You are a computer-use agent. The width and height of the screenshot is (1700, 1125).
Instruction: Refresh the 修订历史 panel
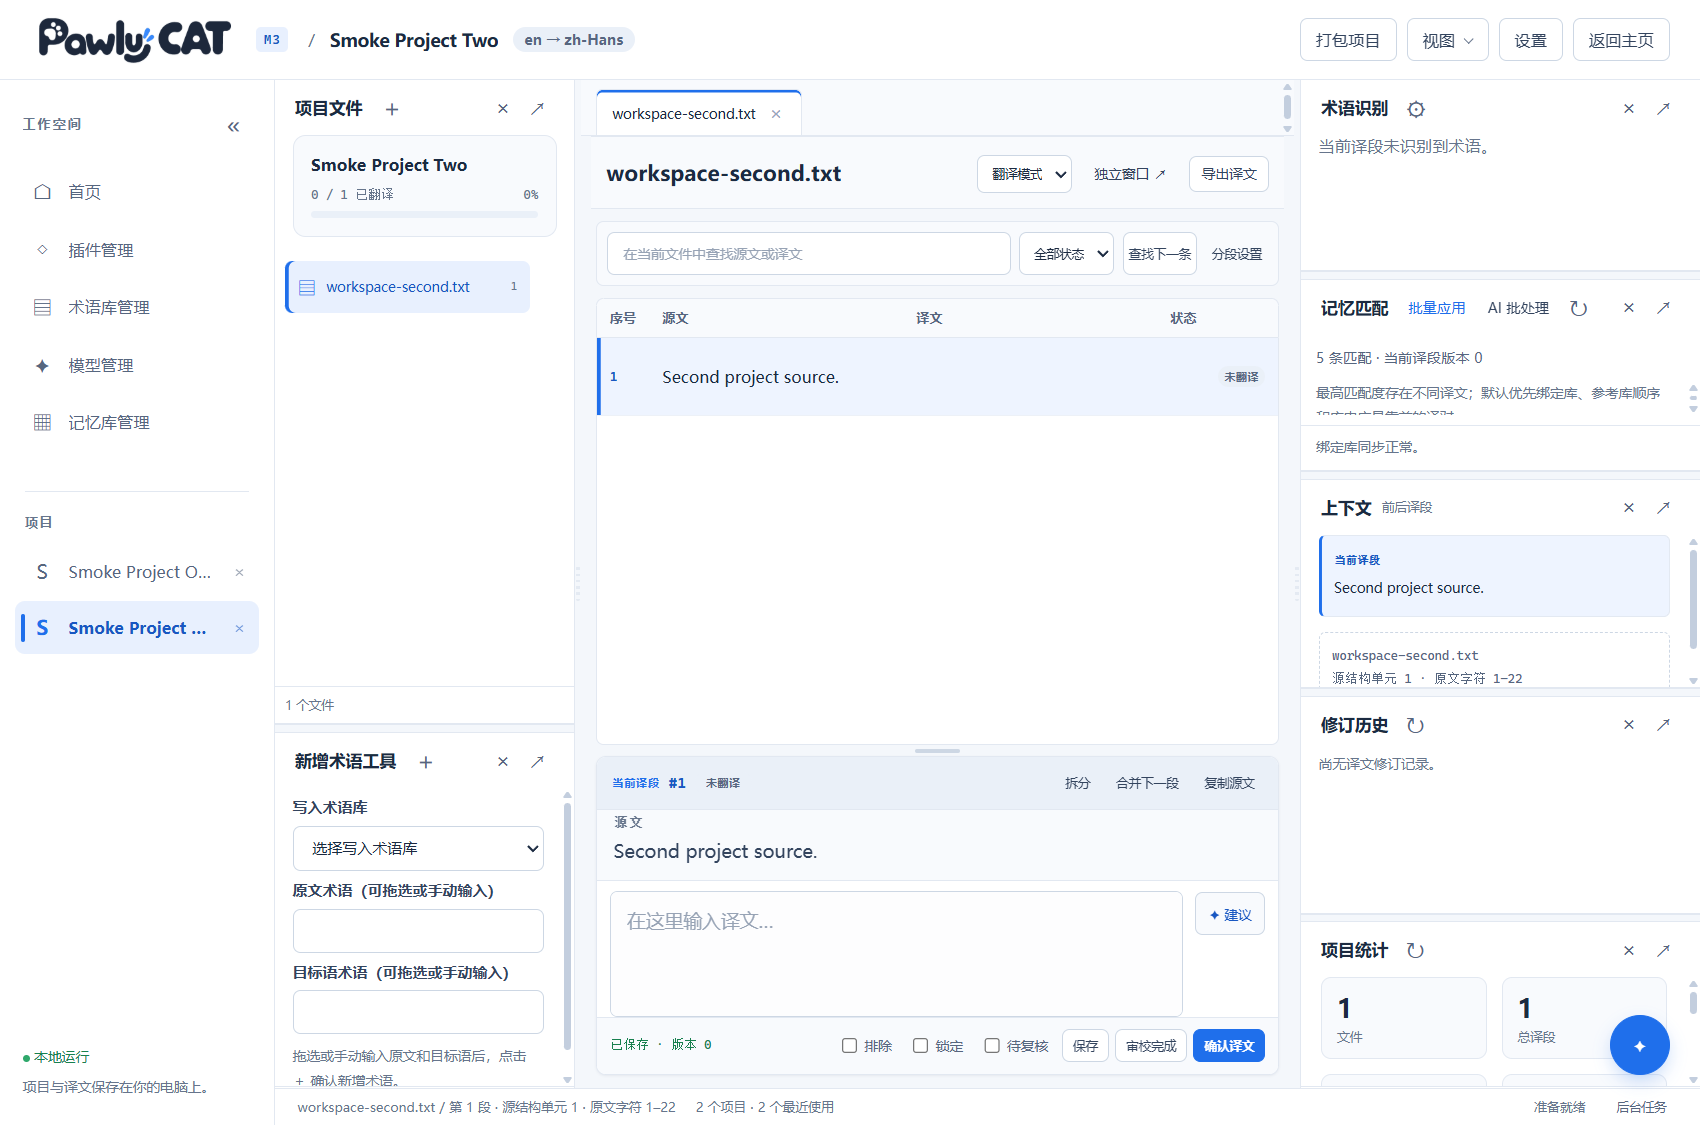[1415, 725]
